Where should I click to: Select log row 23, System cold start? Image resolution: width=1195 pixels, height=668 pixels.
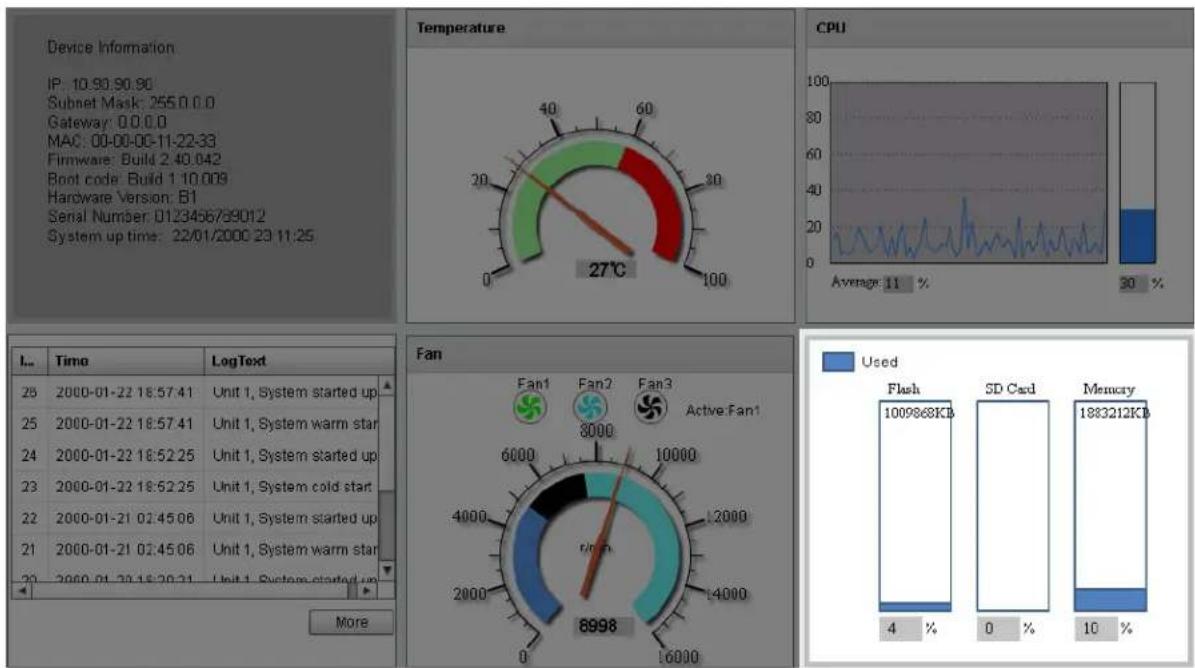click(x=195, y=487)
